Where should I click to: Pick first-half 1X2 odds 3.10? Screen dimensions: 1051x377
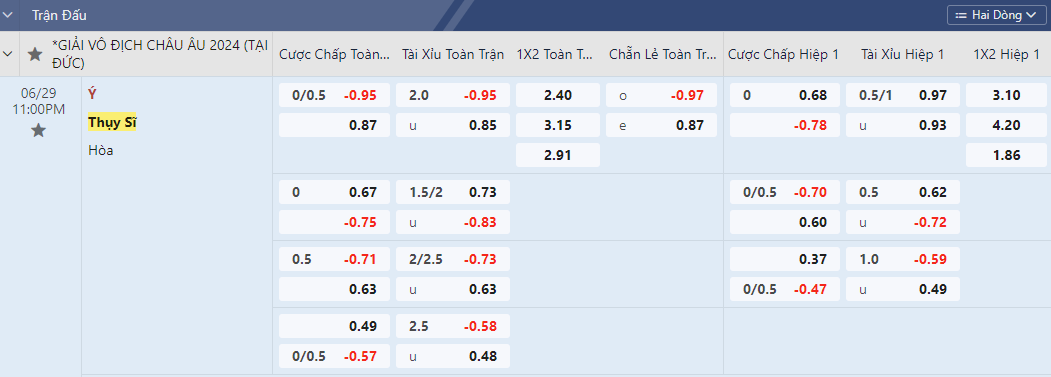click(x=1007, y=95)
